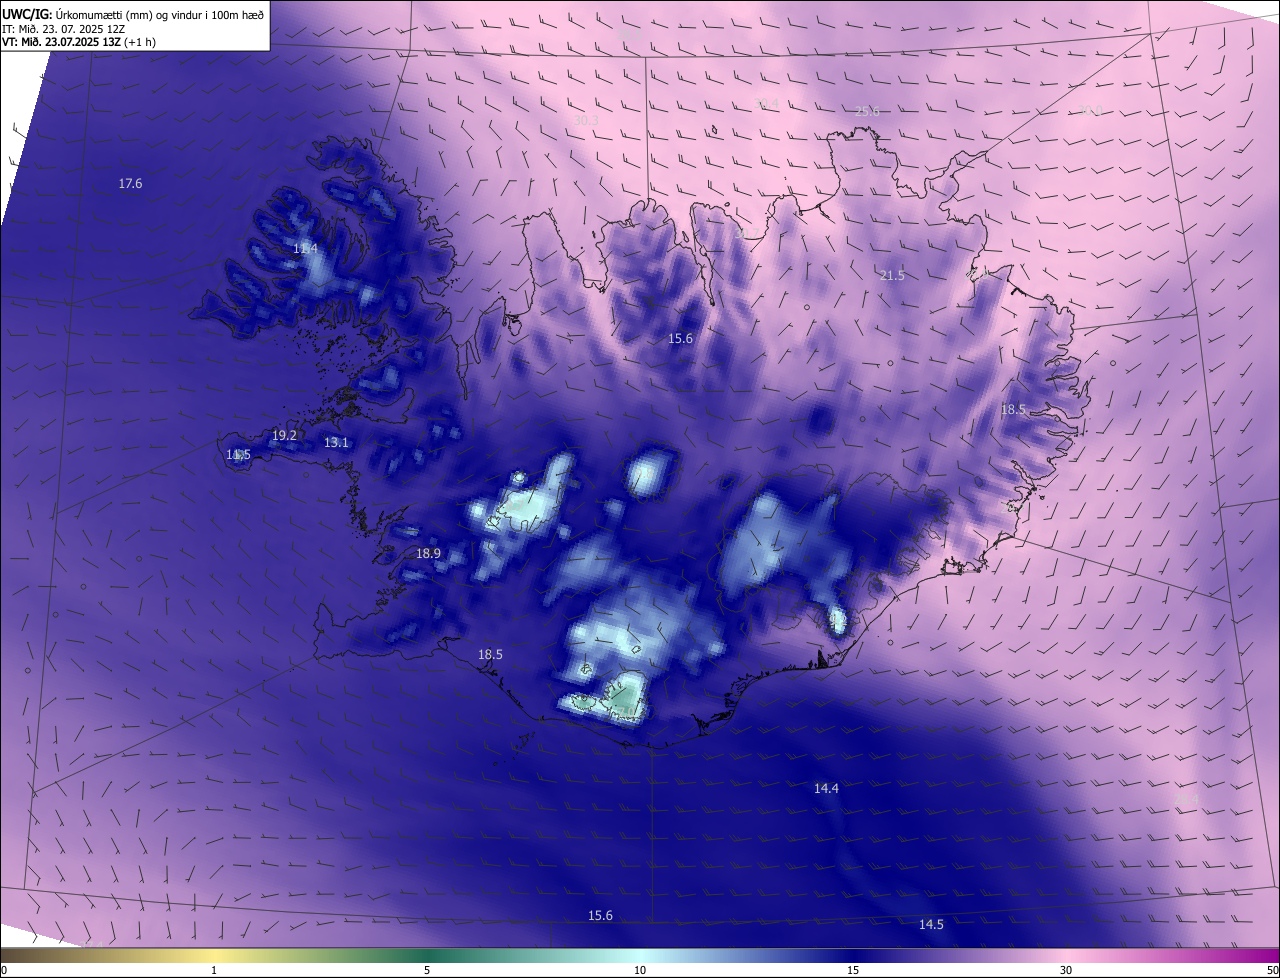Click the 'VT: Mið. 23.07.2025 13Z (+1 h)' line
The width and height of the screenshot is (1280, 978).
tap(78, 42)
